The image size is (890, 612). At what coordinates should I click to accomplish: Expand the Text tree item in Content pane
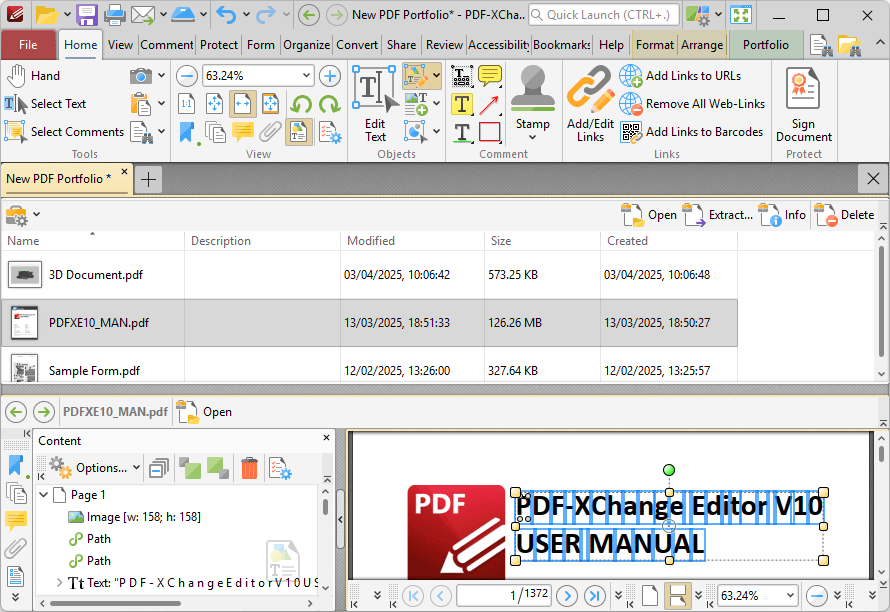tap(59, 582)
